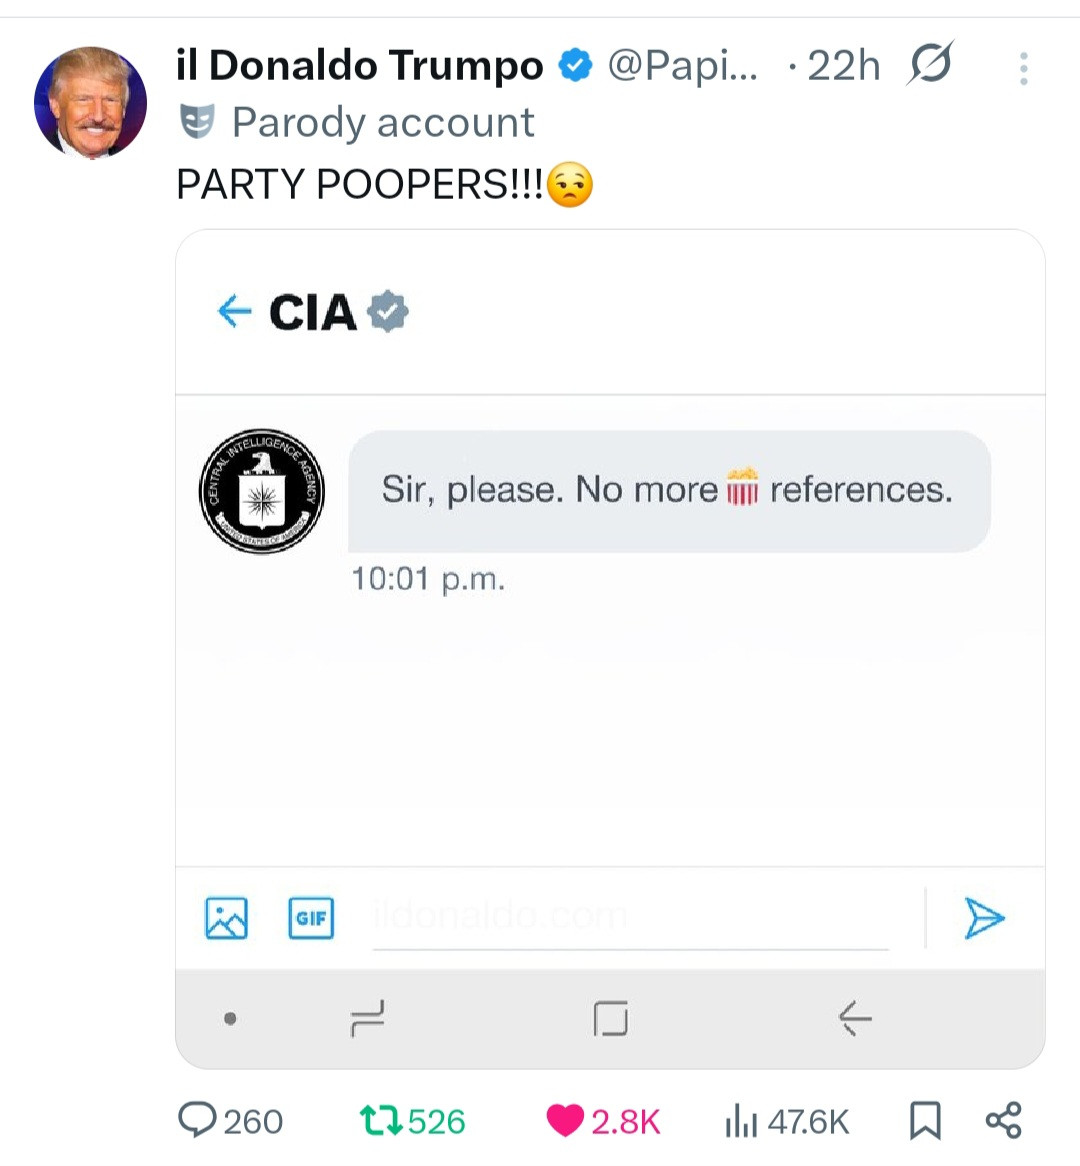
Task: Open il Donaldo Trumpo display name
Action: tap(359, 66)
